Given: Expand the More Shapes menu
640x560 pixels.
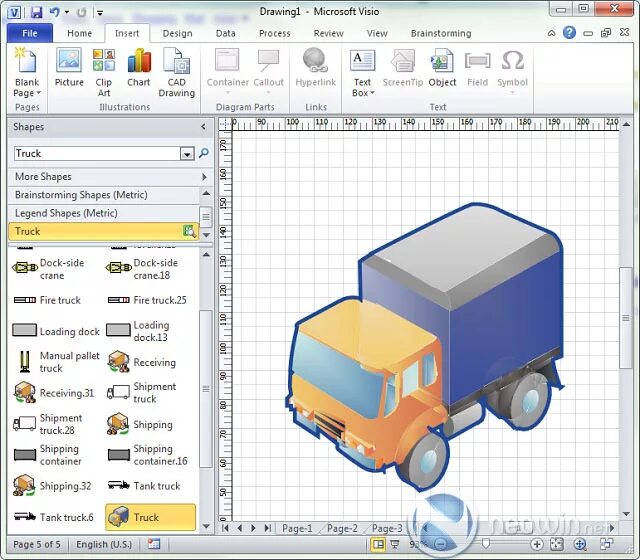Looking at the screenshot, I should 110,177.
